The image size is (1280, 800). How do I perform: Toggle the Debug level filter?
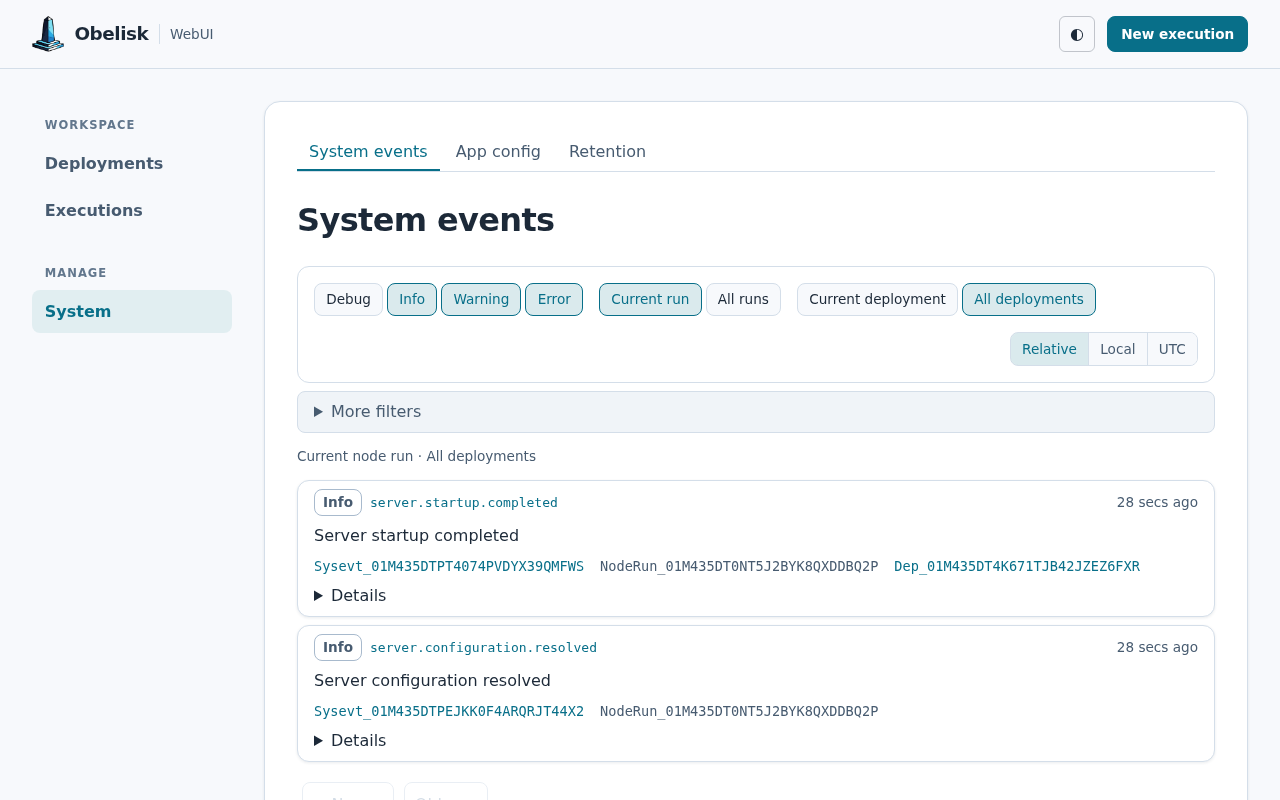click(348, 299)
